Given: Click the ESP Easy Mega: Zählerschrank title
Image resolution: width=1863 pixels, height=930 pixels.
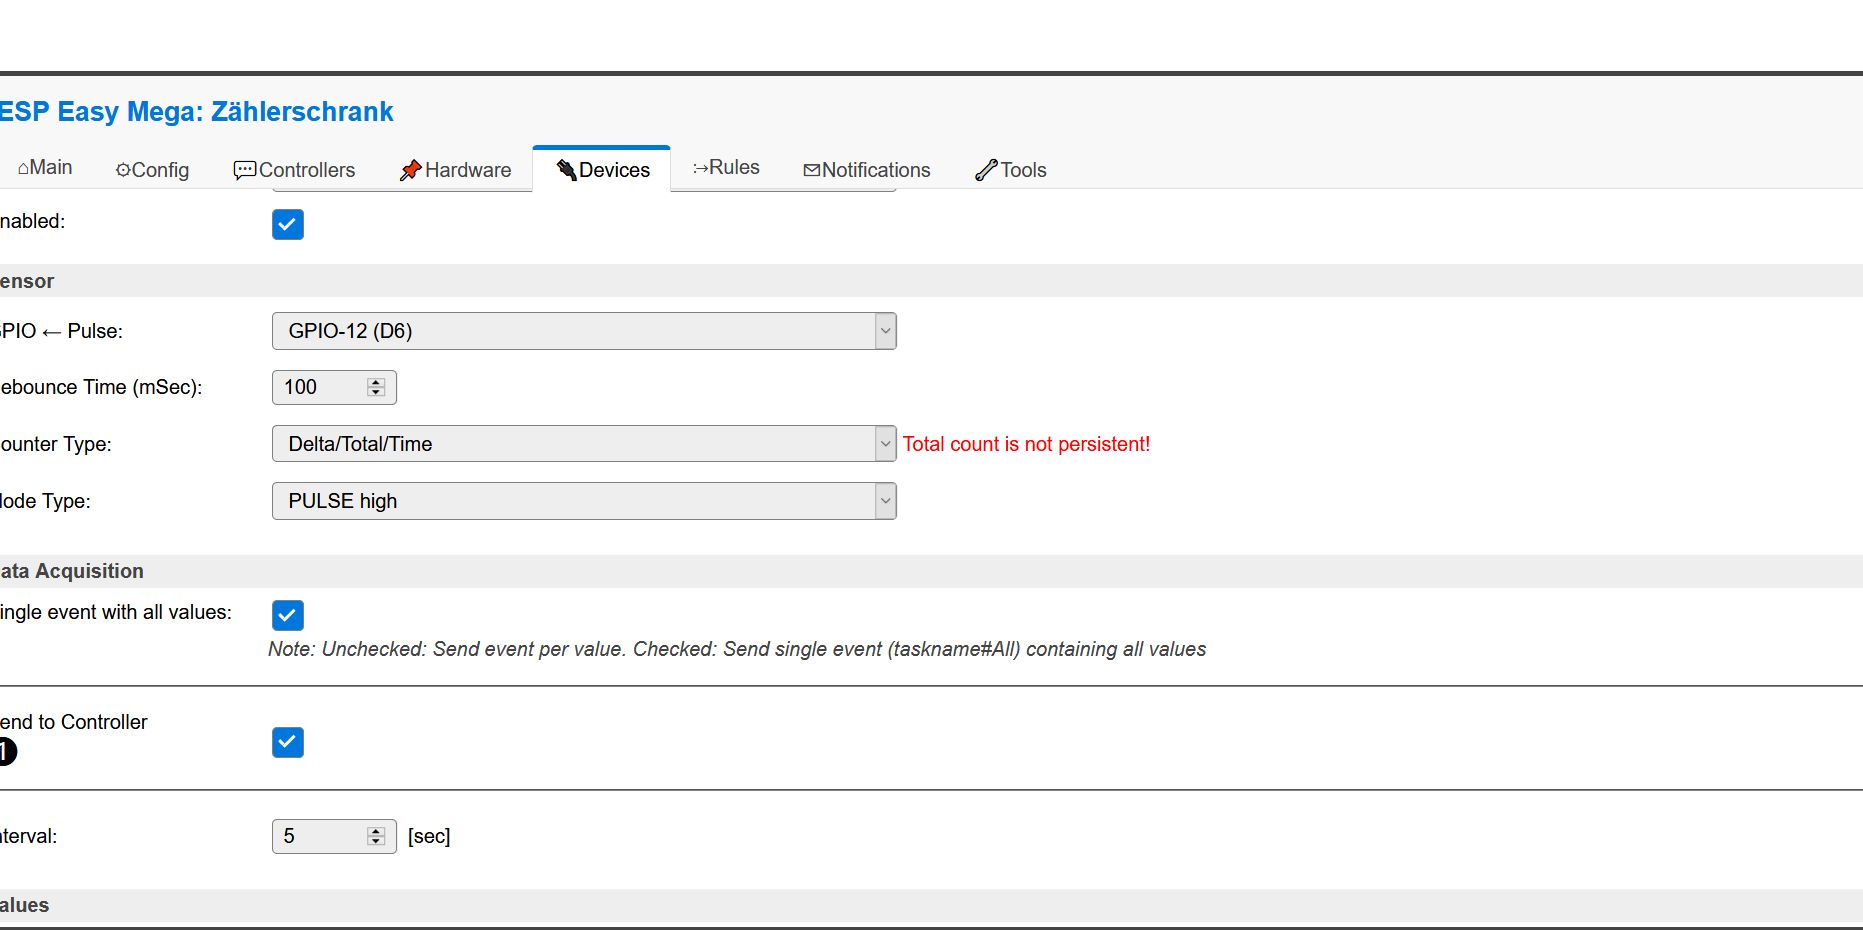Looking at the screenshot, I should pos(196,112).
